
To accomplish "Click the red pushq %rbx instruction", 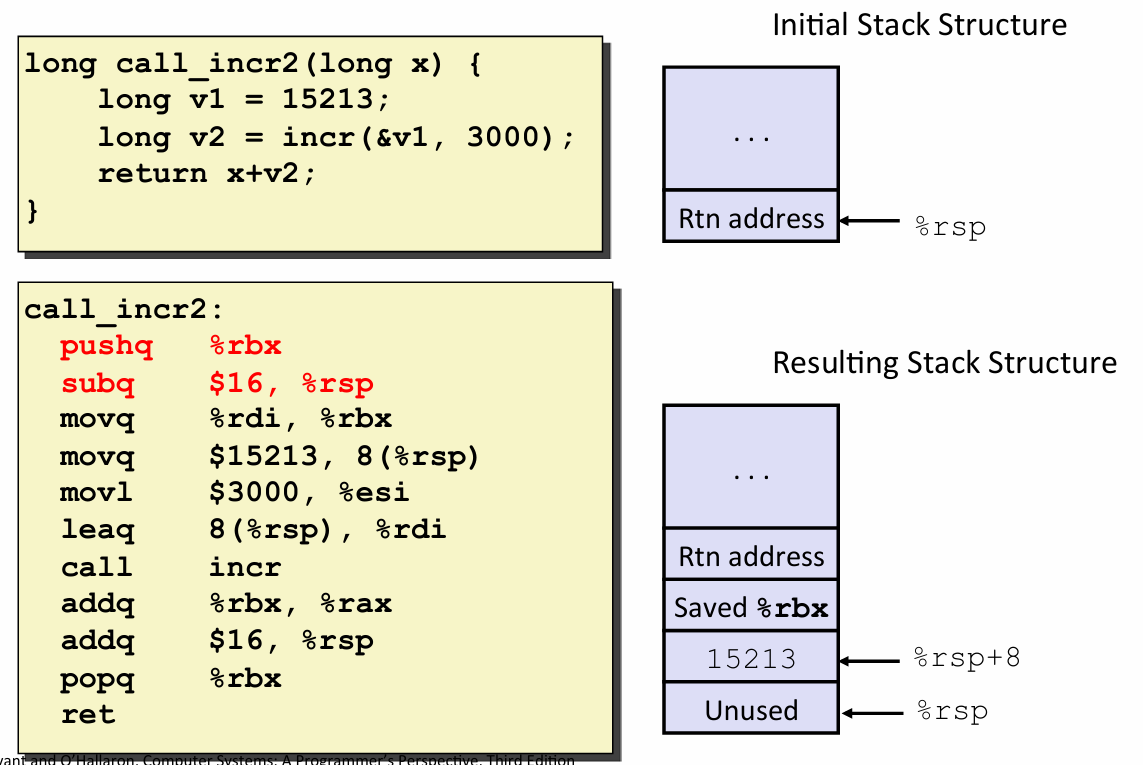I will click(x=171, y=347).
